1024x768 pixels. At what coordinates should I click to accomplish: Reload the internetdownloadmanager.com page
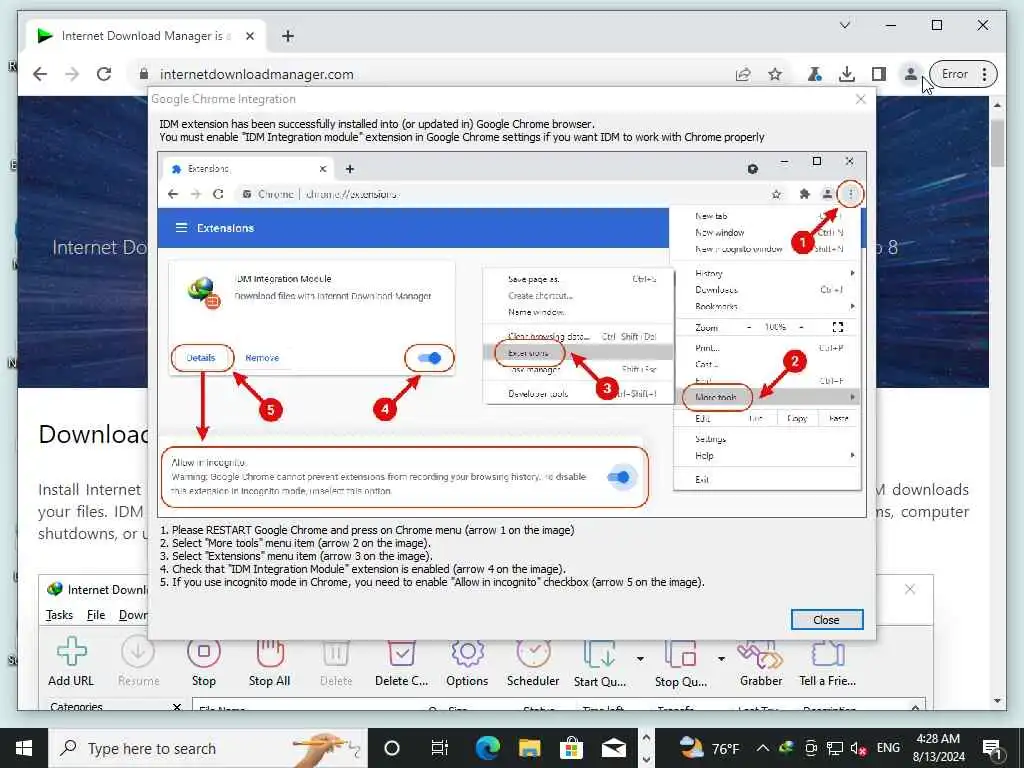[104, 74]
